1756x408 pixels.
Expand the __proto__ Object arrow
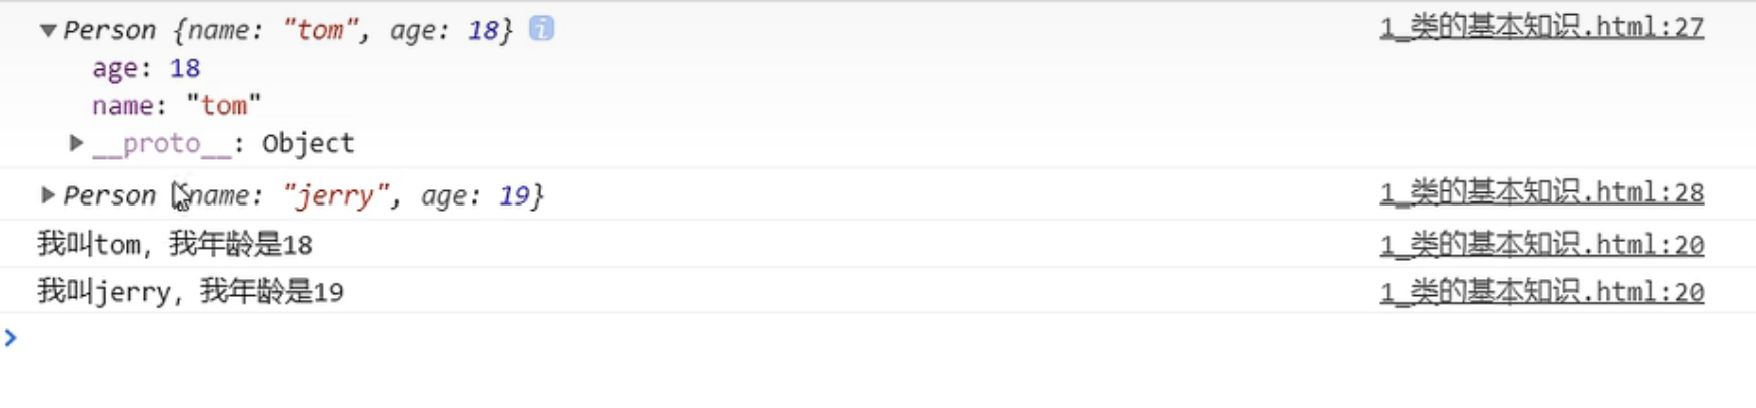pos(76,143)
